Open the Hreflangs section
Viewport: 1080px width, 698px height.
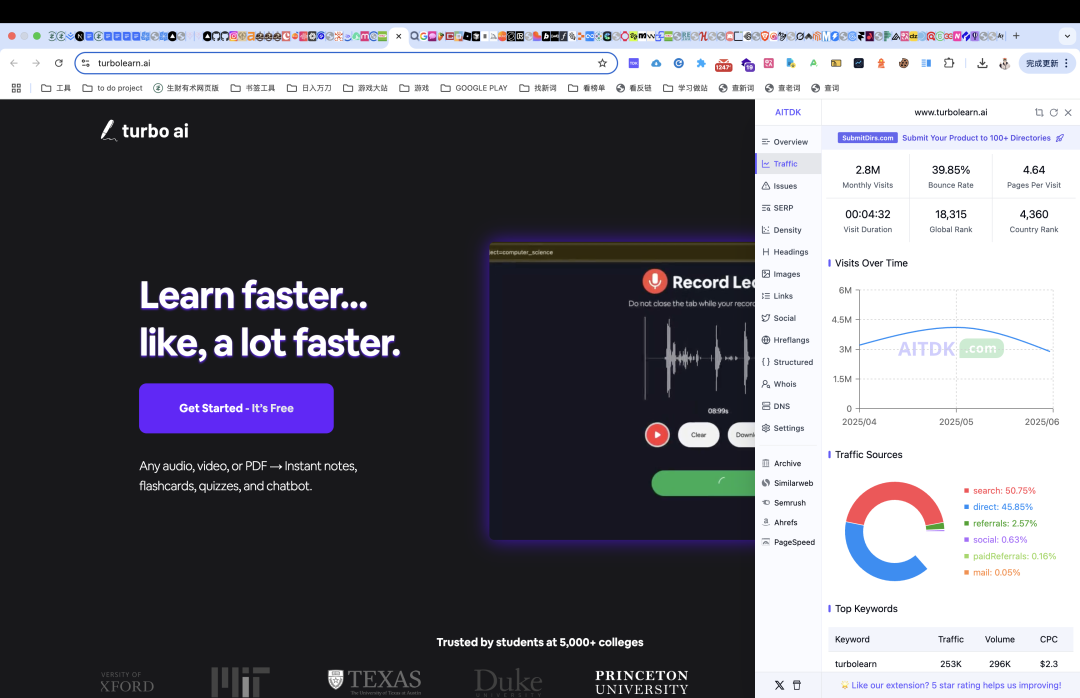[785, 340]
